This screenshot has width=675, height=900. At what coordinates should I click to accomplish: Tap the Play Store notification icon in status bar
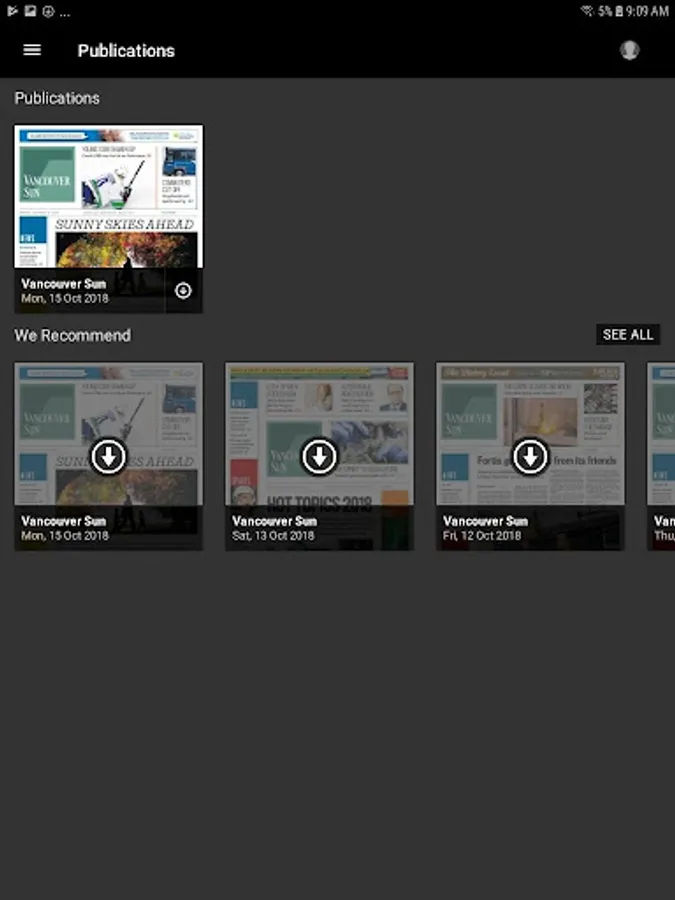click(12, 11)
